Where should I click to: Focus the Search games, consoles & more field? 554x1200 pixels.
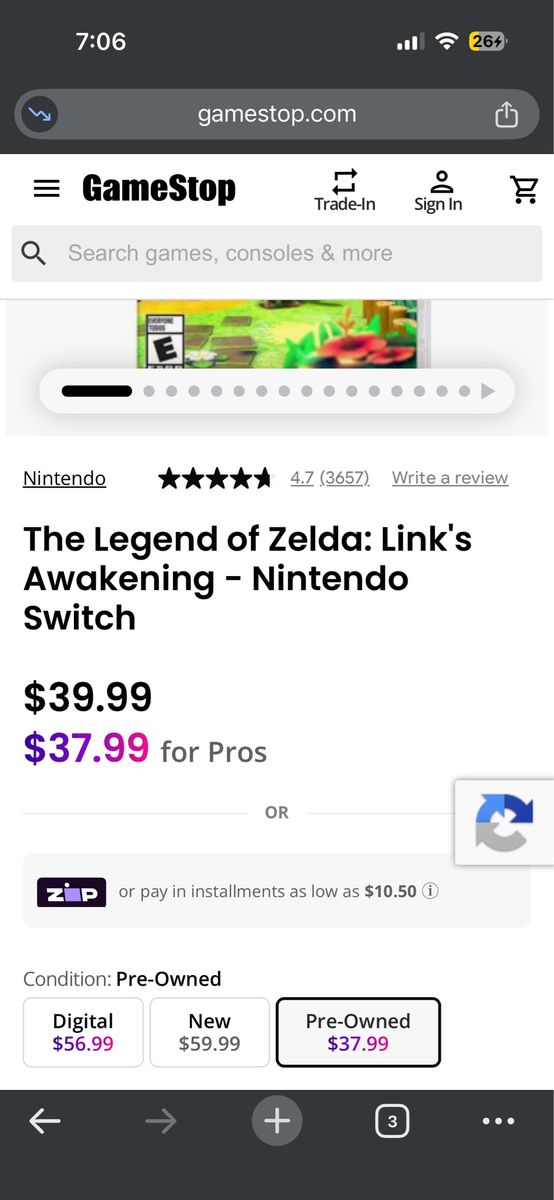277,253
